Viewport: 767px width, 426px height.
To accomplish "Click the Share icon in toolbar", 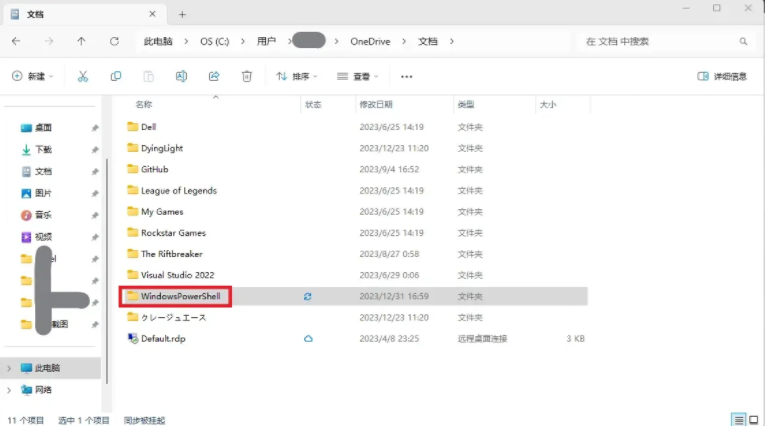I will (x=214, y=76).
